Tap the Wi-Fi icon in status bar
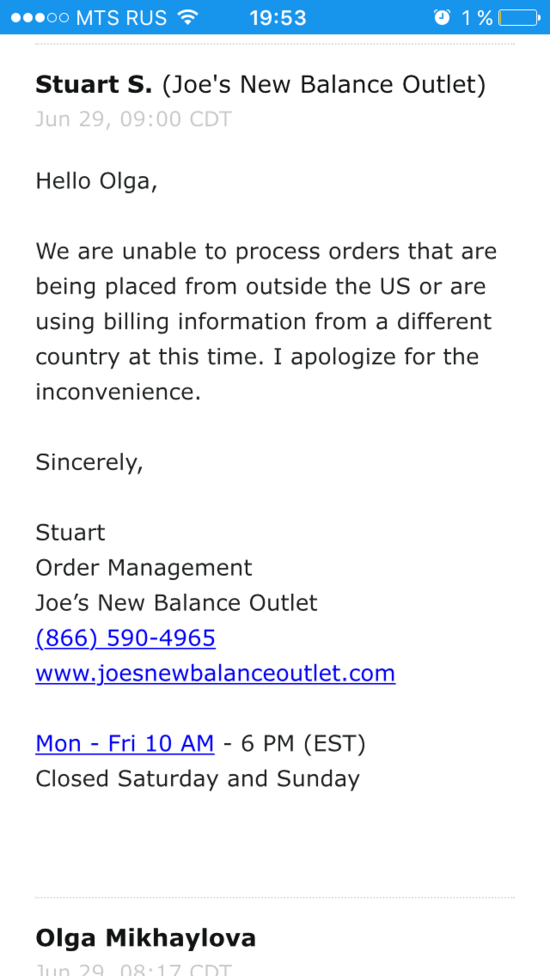Image resolution: width=550 pixels, height=976 pixels. click(x=187, y=17)
